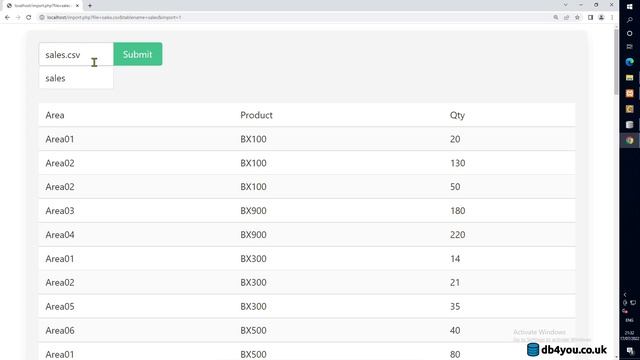Close the localhost import.php tab

(x=77, y=5)
